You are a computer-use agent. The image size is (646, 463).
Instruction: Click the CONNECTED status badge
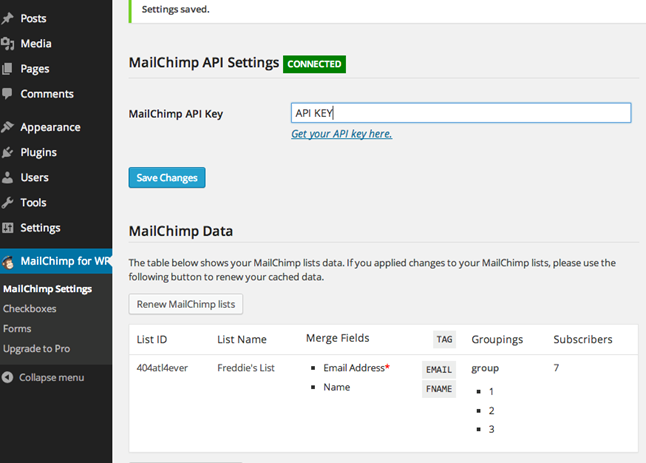coord(314,64)
